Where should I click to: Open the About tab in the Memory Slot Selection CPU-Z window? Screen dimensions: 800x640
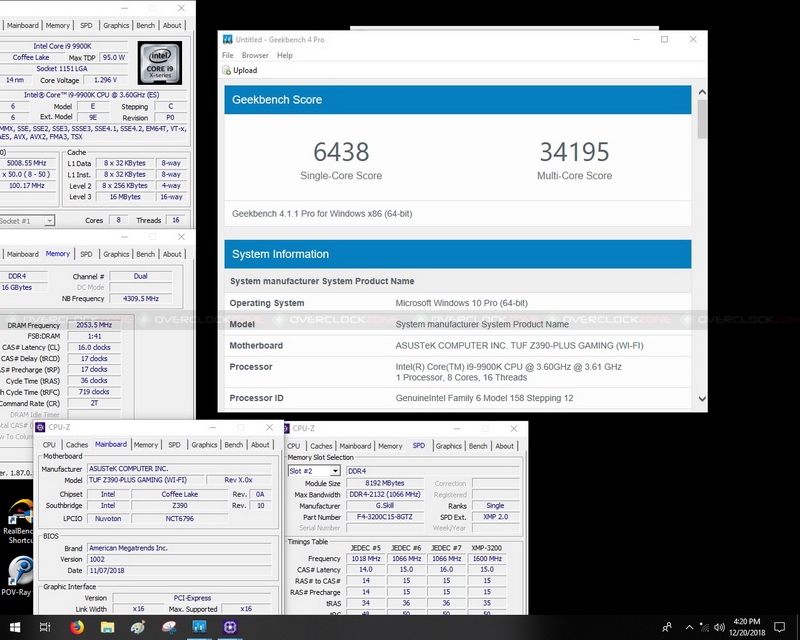tap(504, 446)
